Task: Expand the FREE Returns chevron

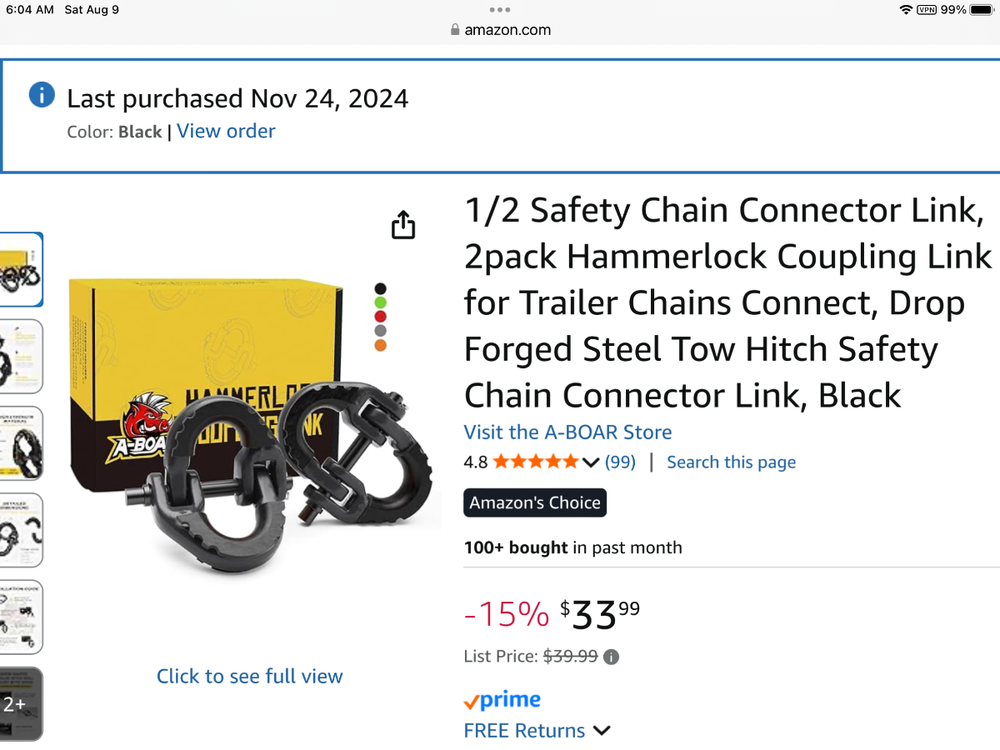Action: 602,731
